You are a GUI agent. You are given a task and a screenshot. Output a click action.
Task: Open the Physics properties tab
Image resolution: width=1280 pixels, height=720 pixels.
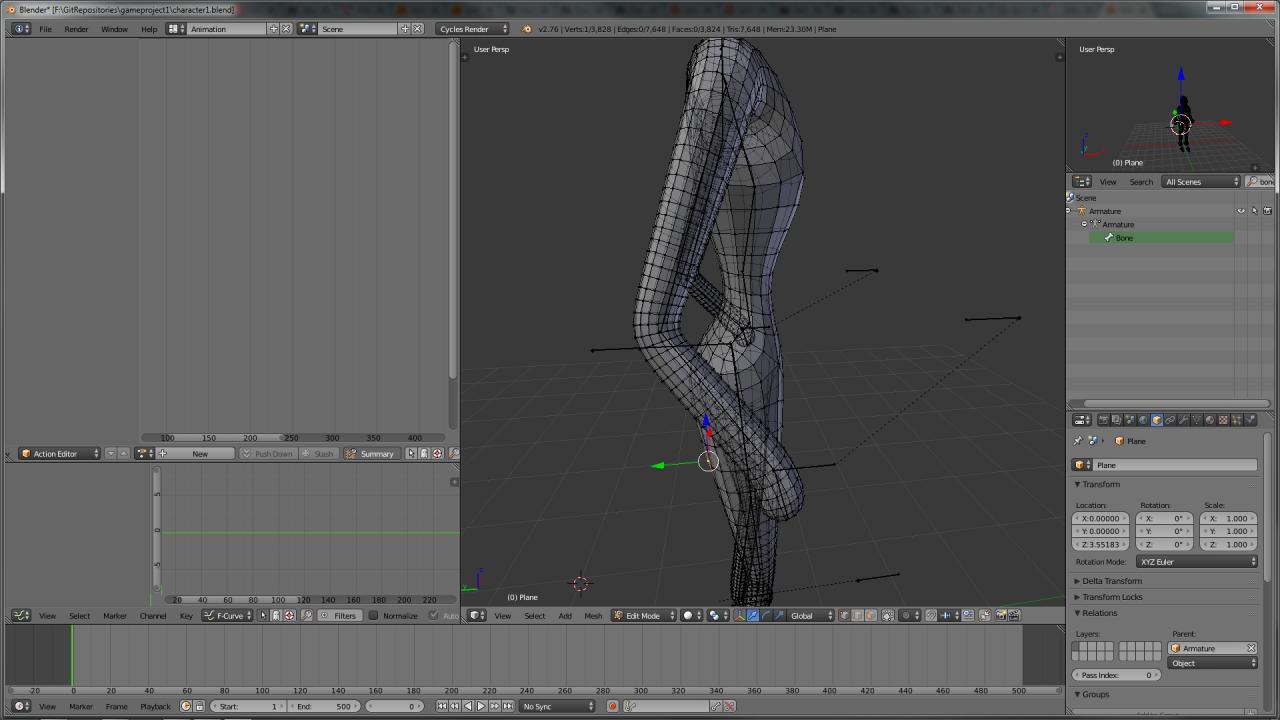(1250, 420)
